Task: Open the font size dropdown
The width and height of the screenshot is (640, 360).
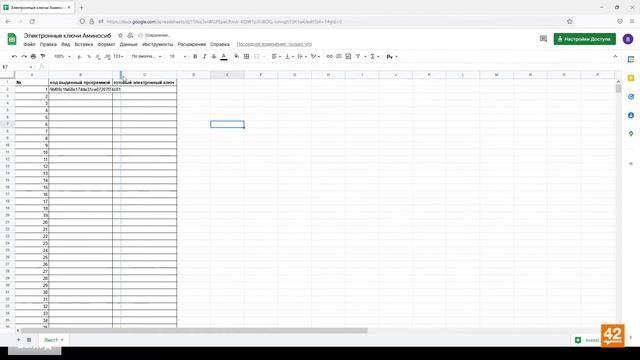Action: (x=178, y=56)
